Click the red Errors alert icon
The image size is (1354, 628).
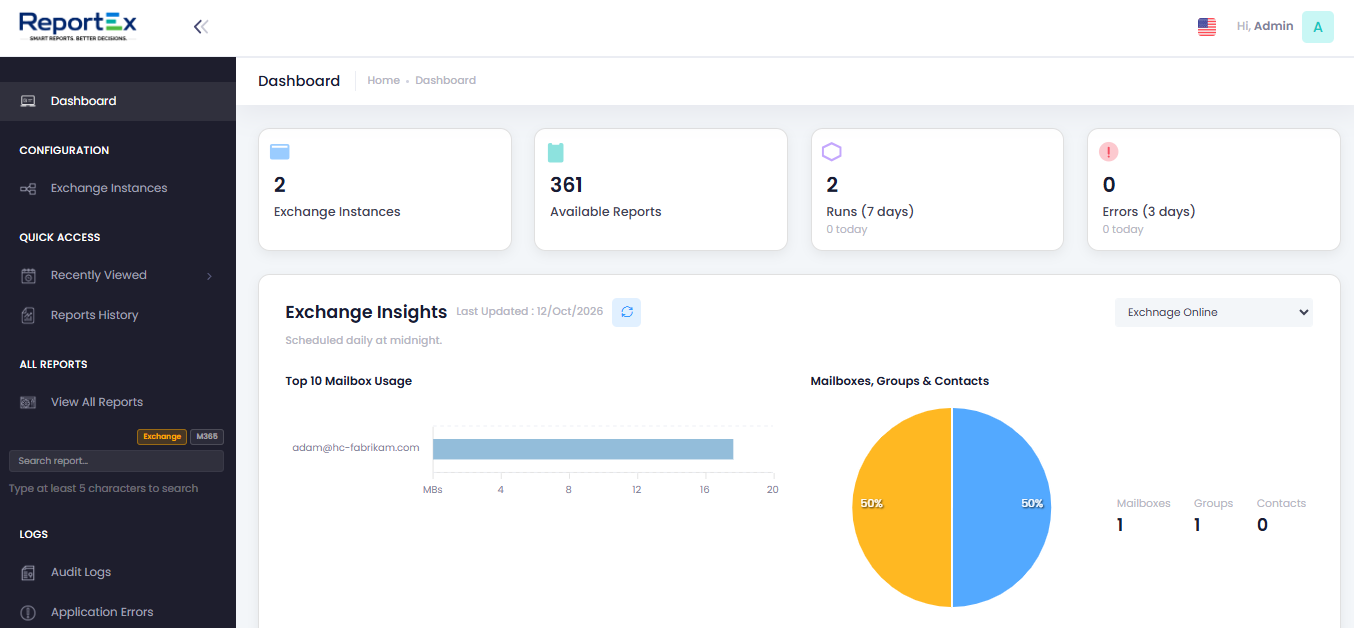pos(1108,152)
